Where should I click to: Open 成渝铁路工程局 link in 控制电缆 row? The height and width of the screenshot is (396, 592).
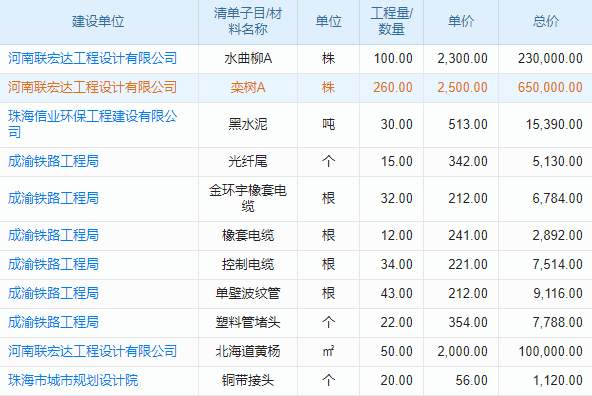pos(53,264)
